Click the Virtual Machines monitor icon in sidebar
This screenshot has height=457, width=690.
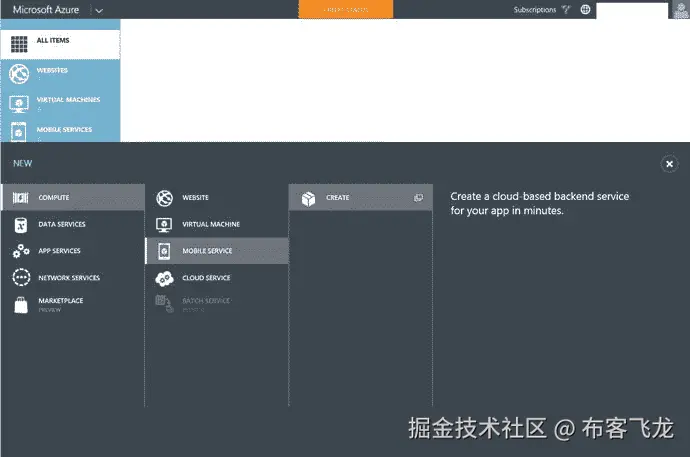tap(19, 104)
